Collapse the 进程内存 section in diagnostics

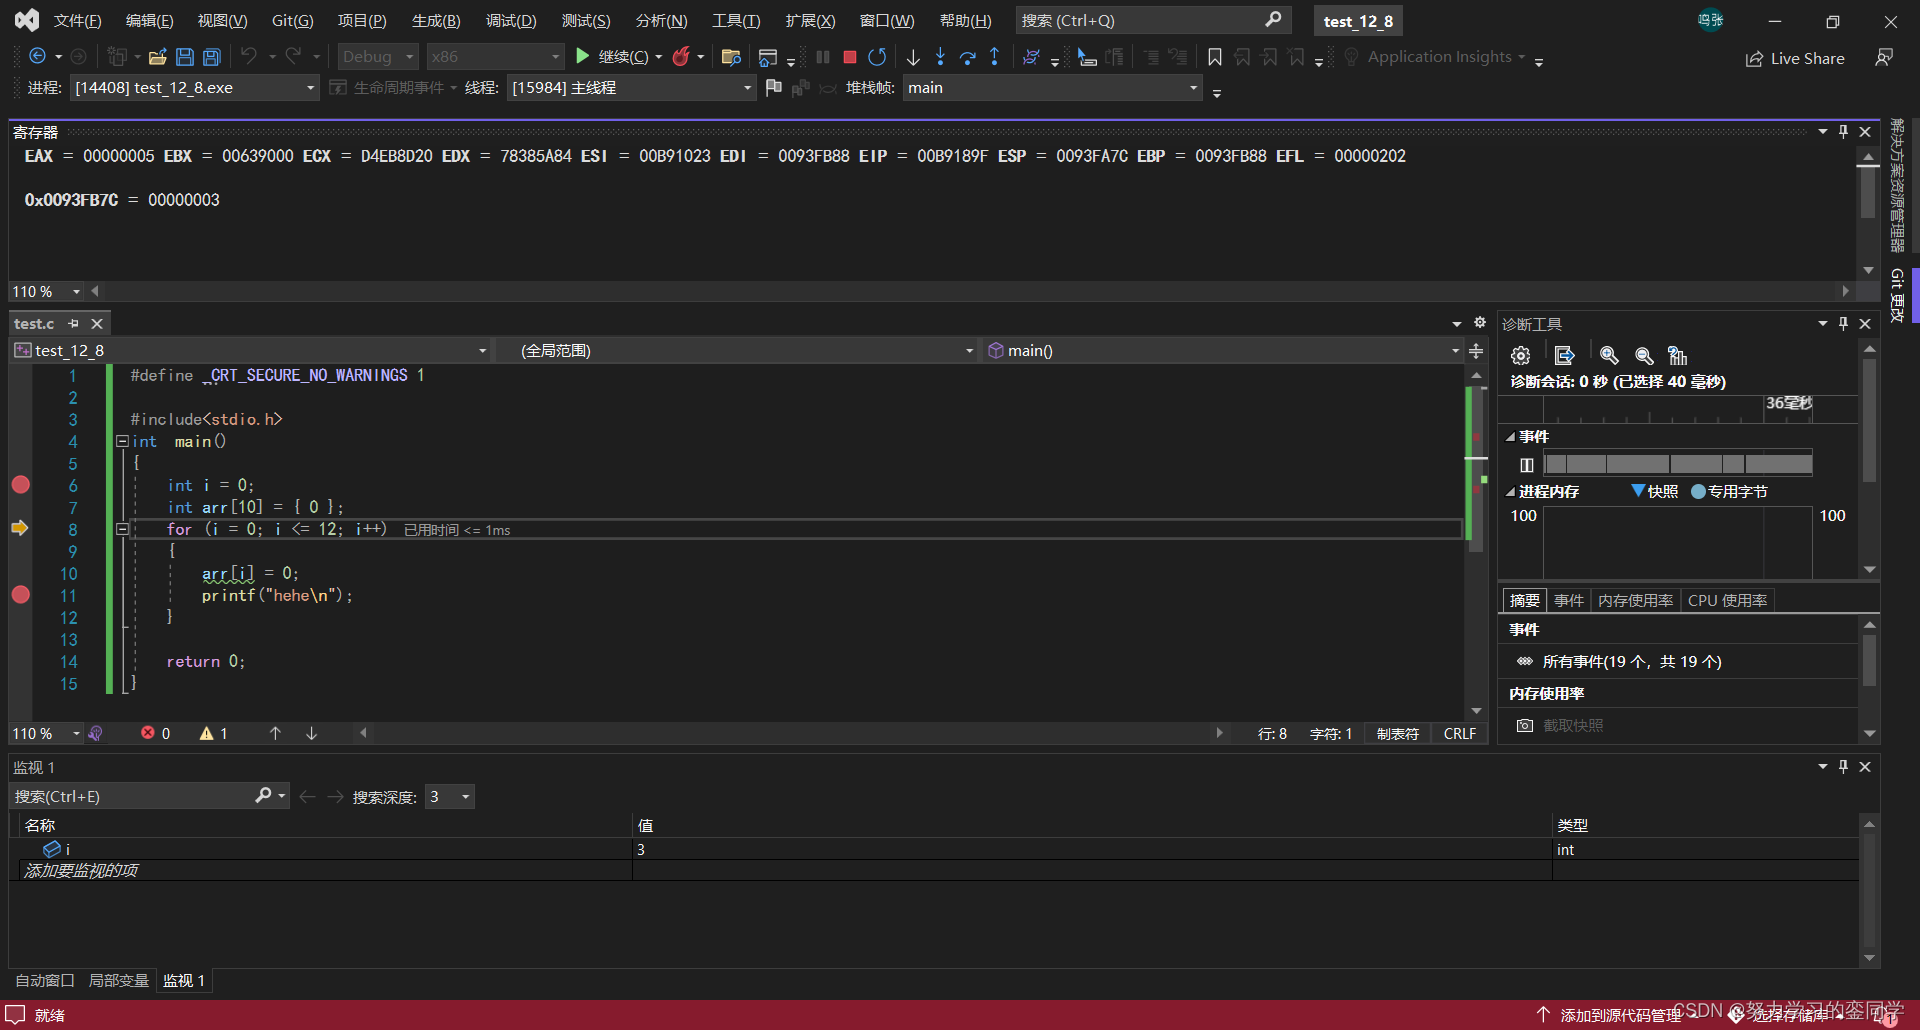click(x=1510, y=492)
